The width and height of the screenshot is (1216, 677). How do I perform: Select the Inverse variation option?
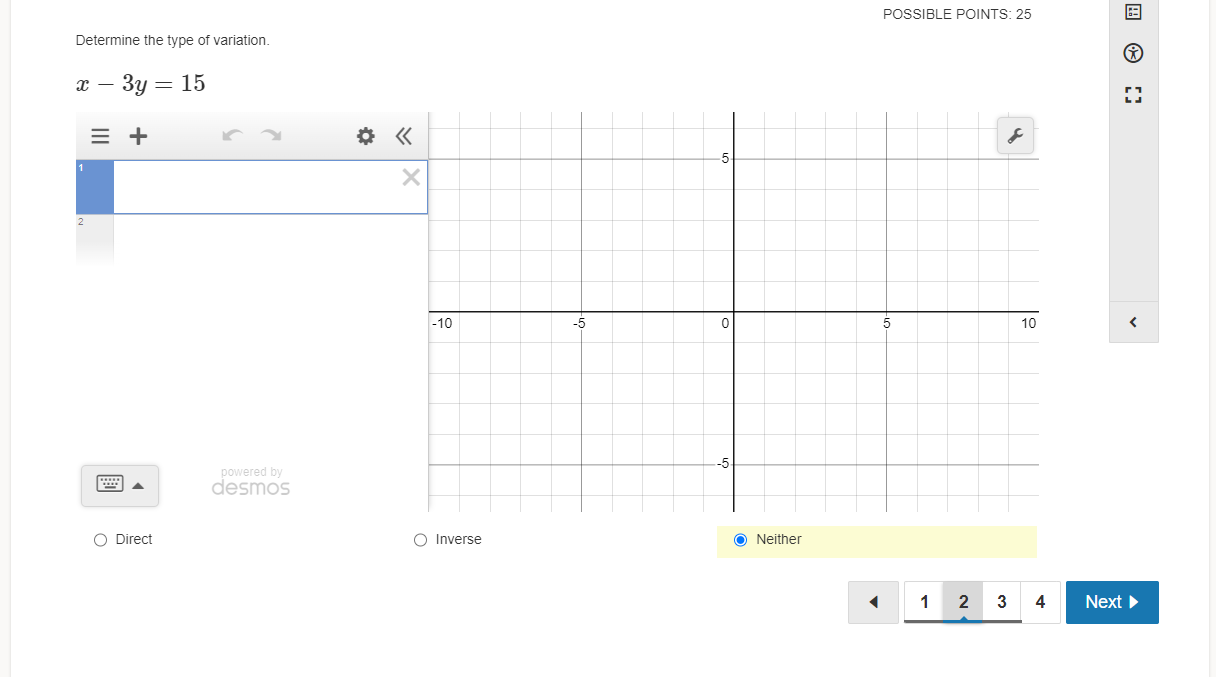click(420, 539)
